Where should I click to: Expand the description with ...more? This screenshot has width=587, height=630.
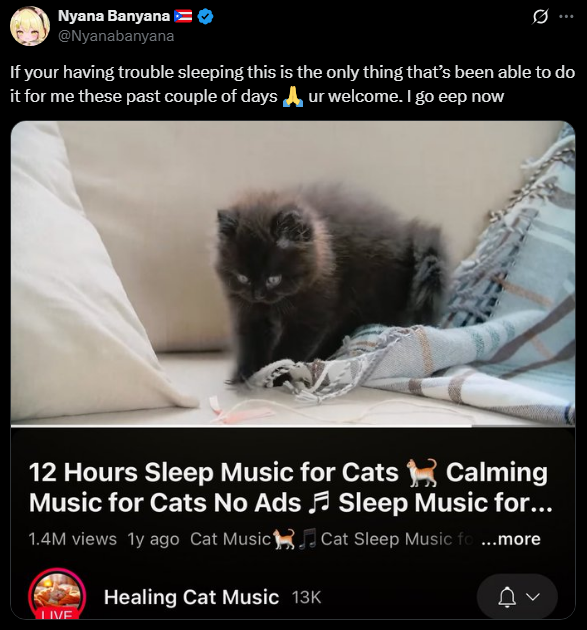[x=510, y=539]
